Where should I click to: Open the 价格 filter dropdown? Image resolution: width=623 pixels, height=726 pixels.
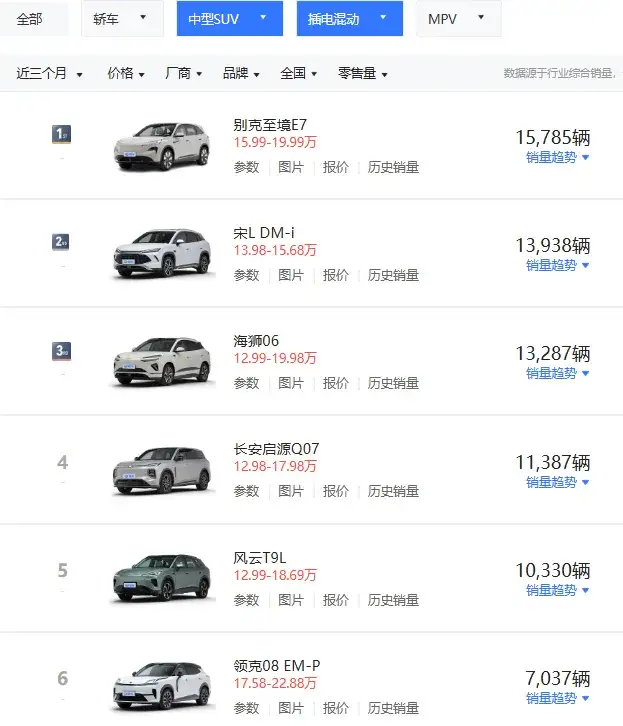click(x=126, y=73)
